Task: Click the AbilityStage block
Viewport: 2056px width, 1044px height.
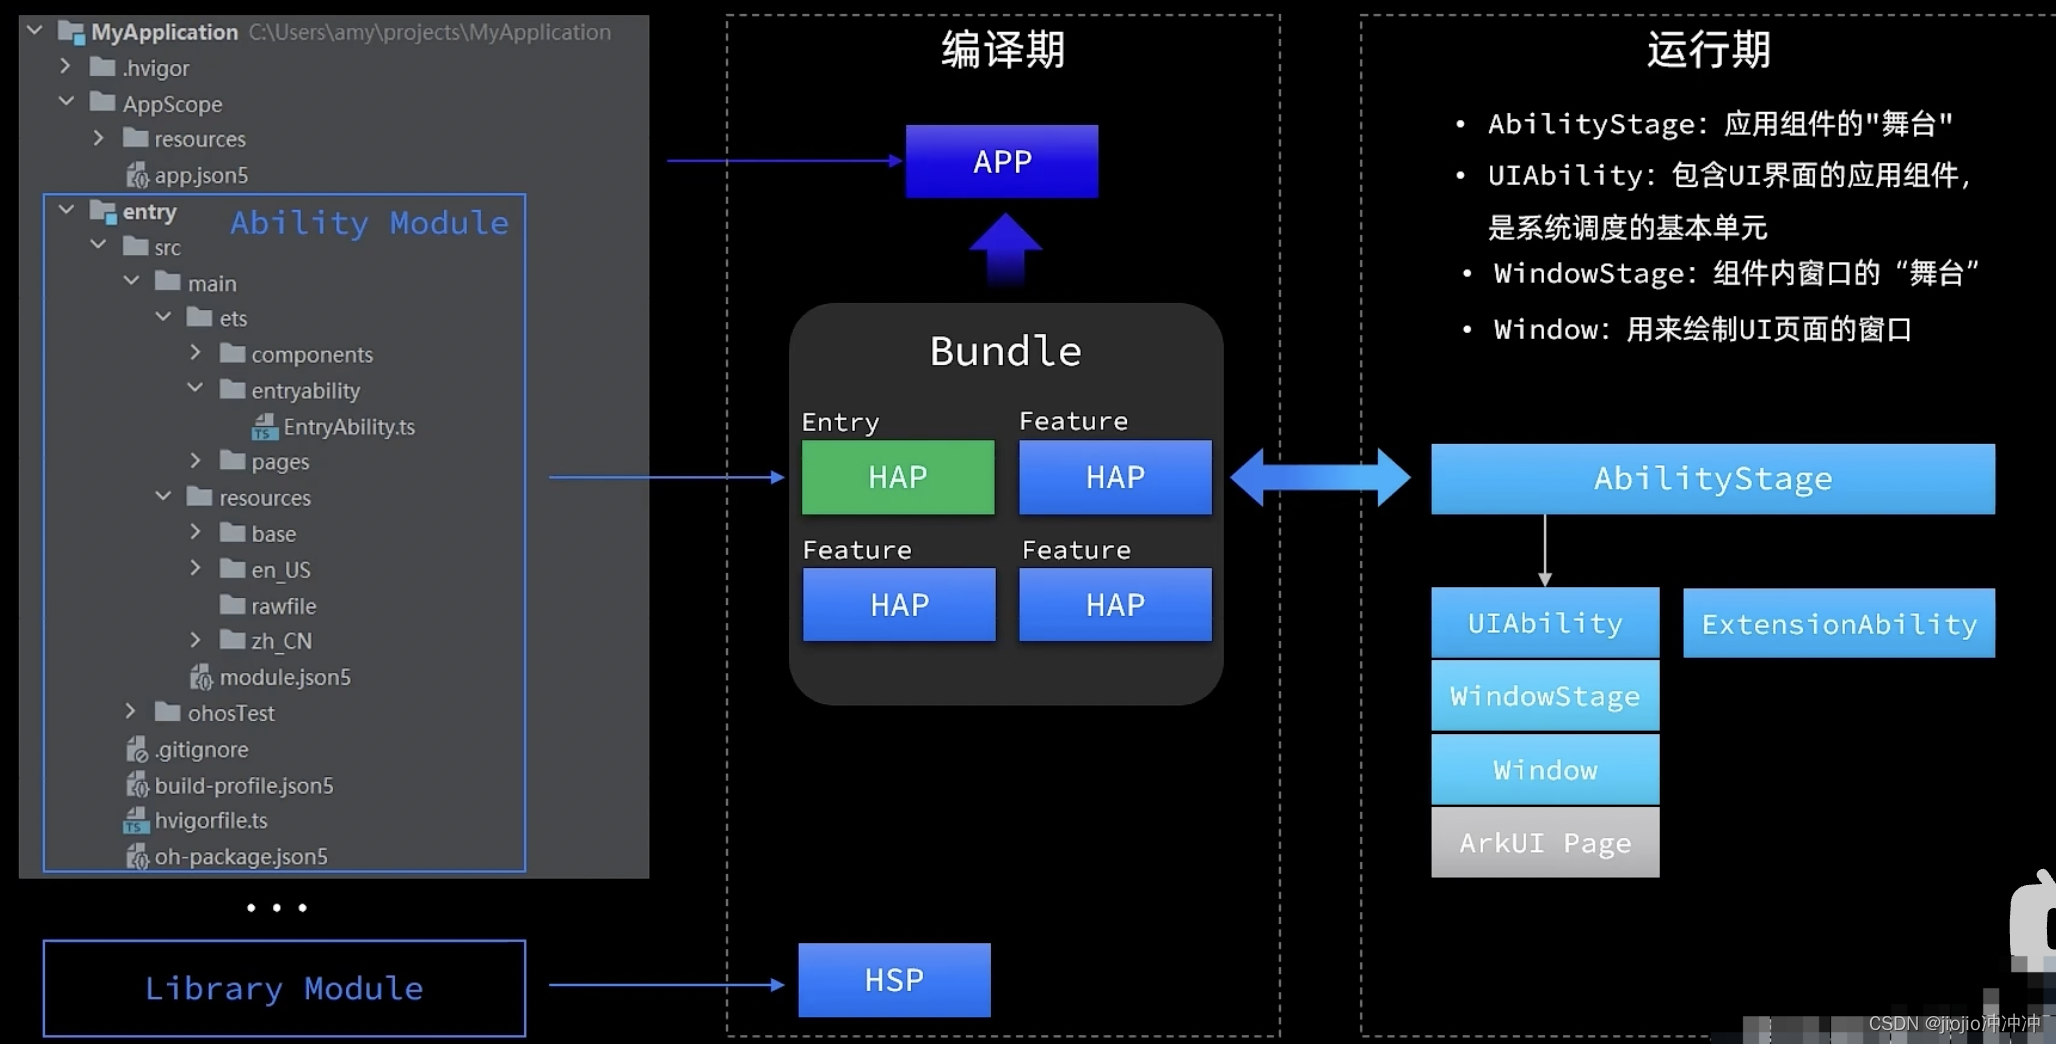Action: pyautogui.click(x=1713, y=479)
